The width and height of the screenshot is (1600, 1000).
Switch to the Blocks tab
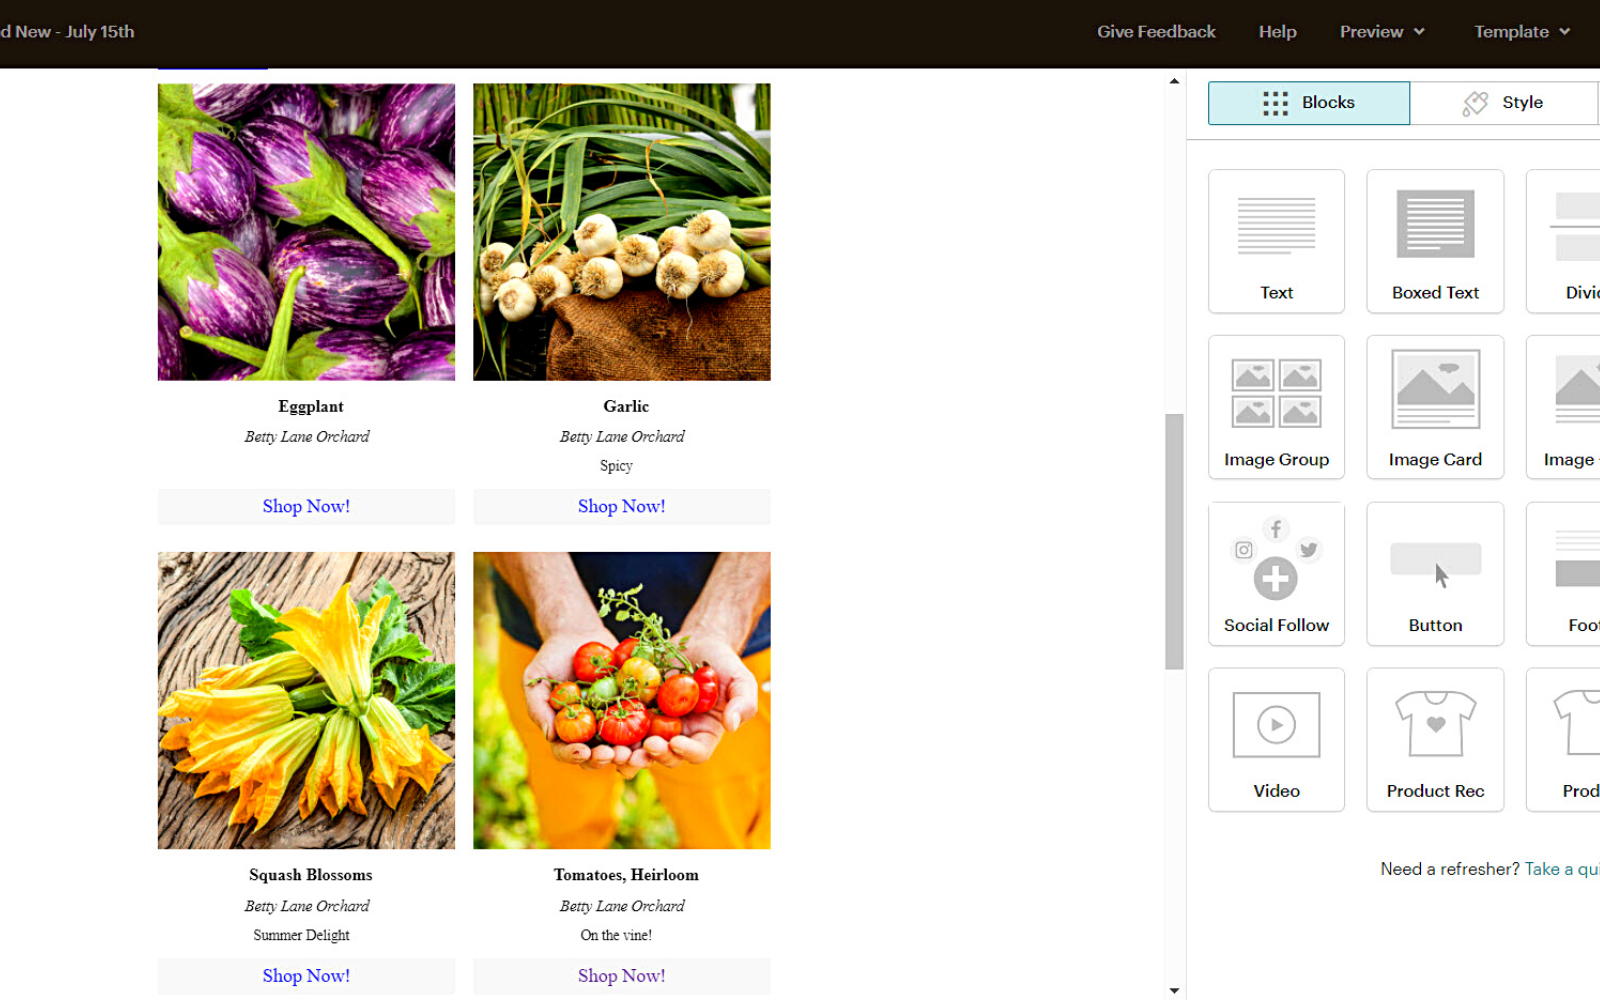[1309, 103]
